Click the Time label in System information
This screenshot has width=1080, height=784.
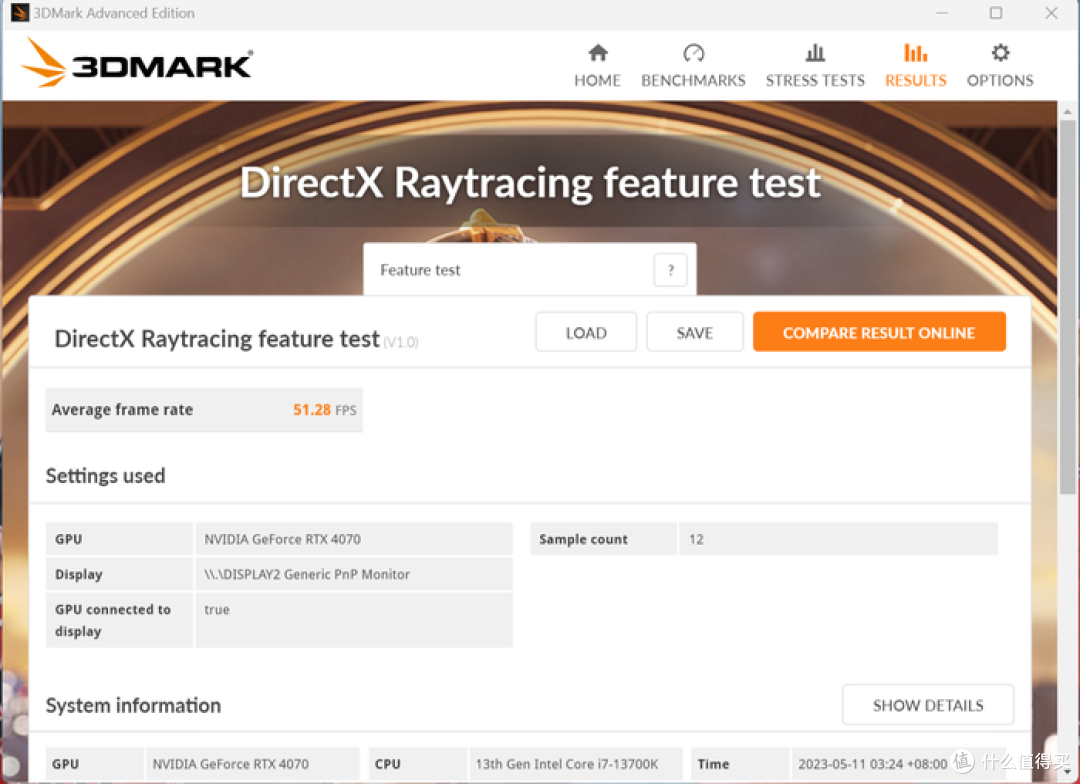click(x=713, y=764)
